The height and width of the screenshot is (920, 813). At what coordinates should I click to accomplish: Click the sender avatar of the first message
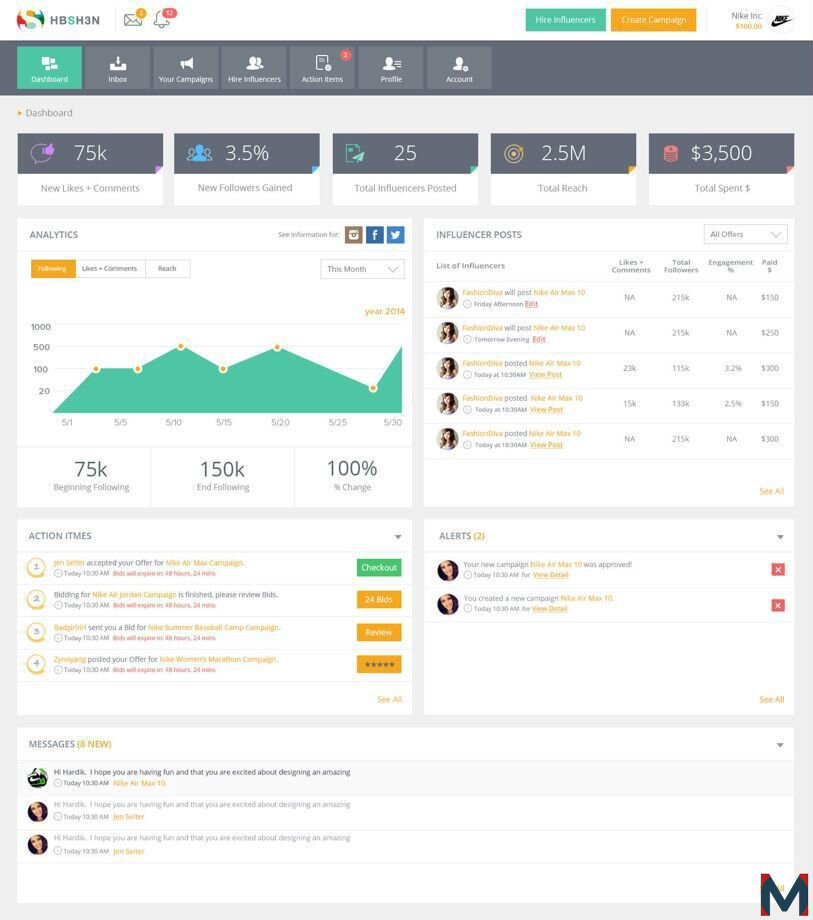pyautogui.click(x=38, y=777)
